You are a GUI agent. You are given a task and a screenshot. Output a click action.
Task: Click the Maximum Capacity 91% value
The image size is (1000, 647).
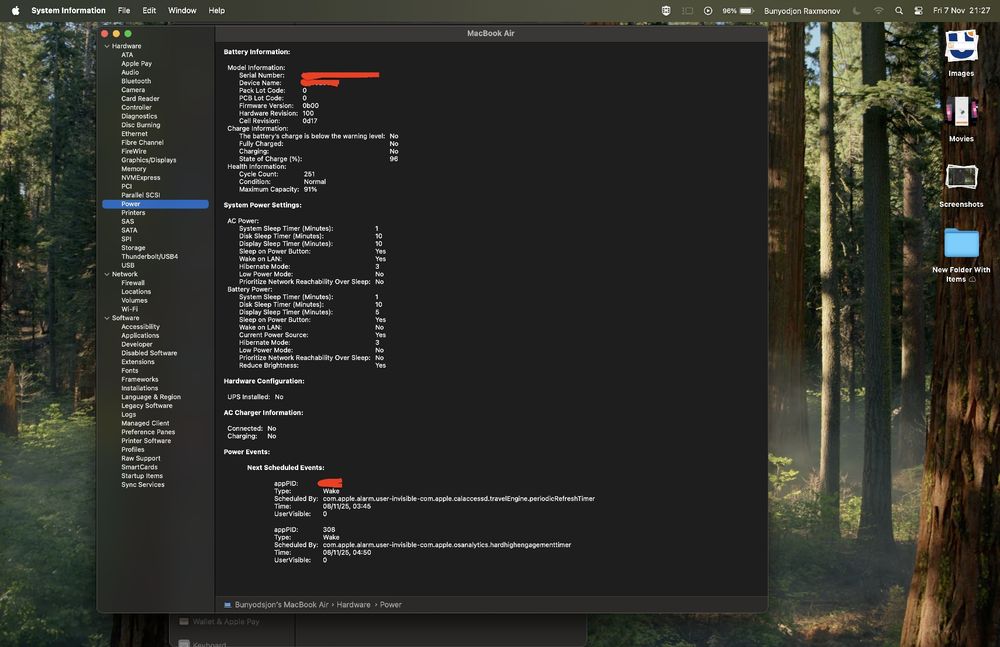point(310,190)
